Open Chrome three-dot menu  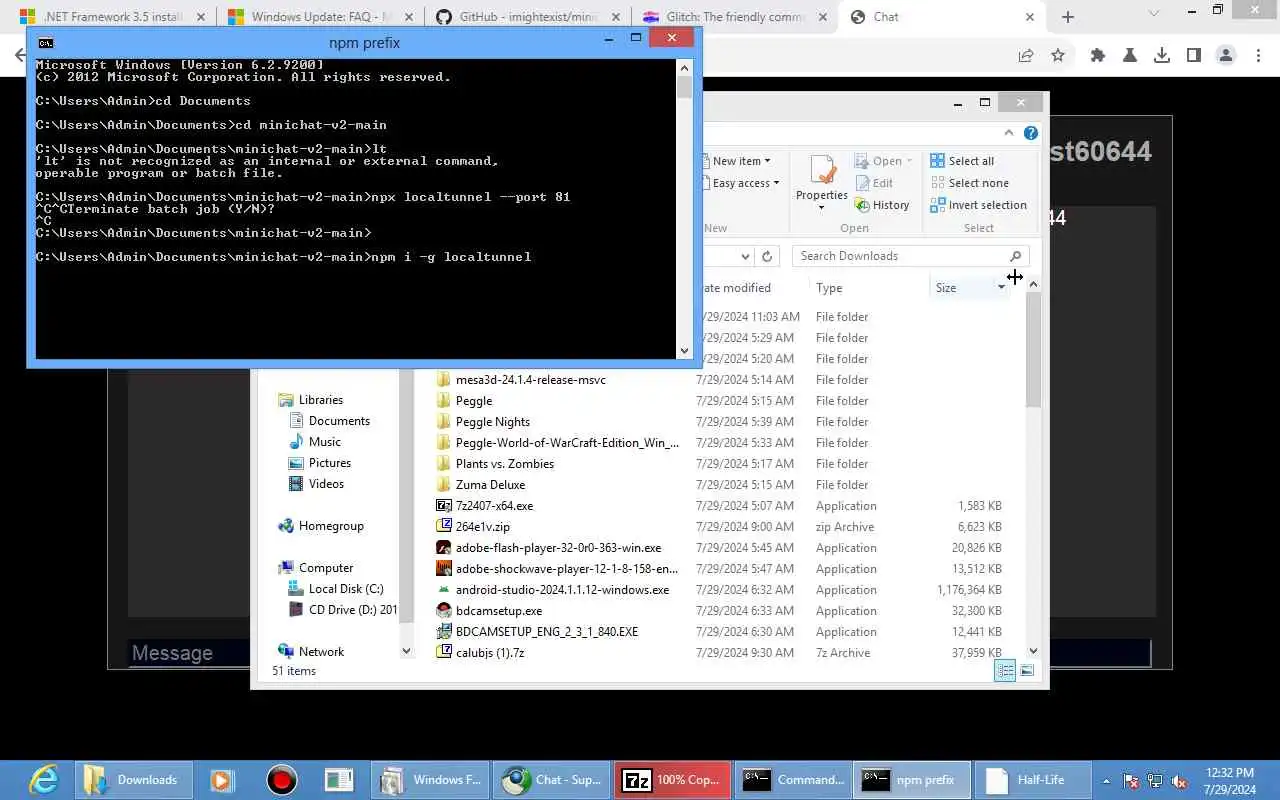point(1258,56)
